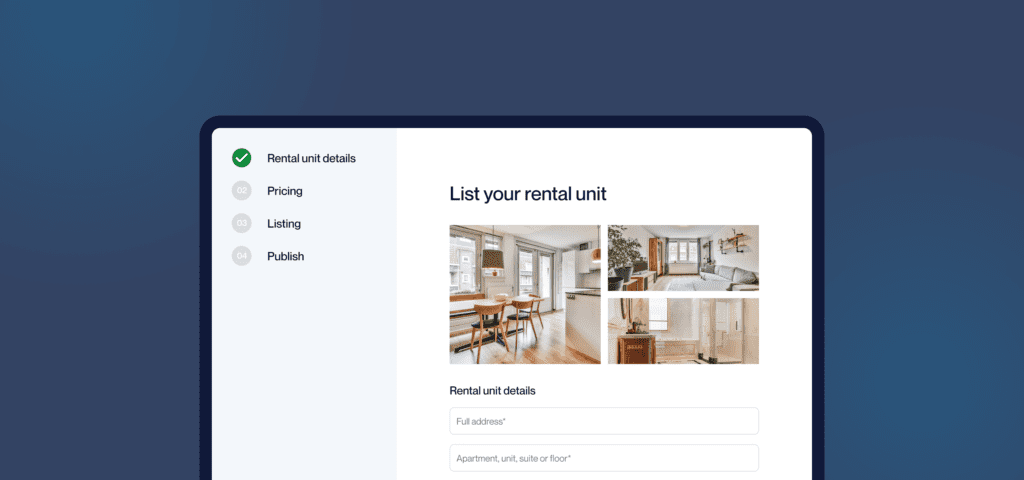The height and width of the screenshot is (480, 1024).
Task: Click the 04 step circle
Action: pyautogui.click(x=242, y=256)
